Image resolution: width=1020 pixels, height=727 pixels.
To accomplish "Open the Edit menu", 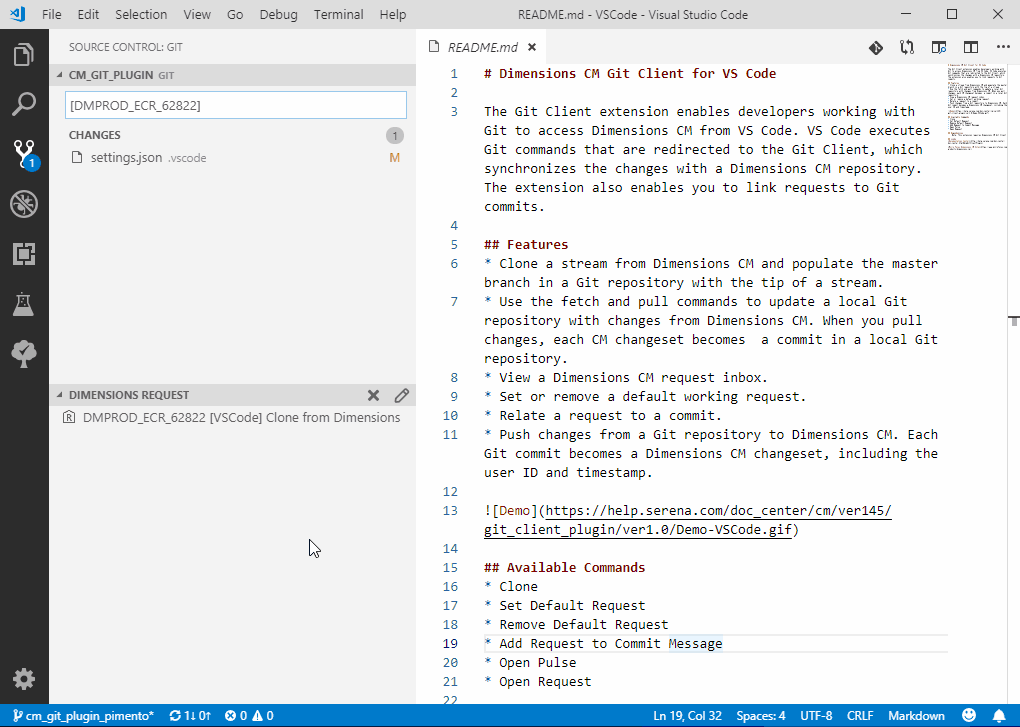I will [88, 14].
